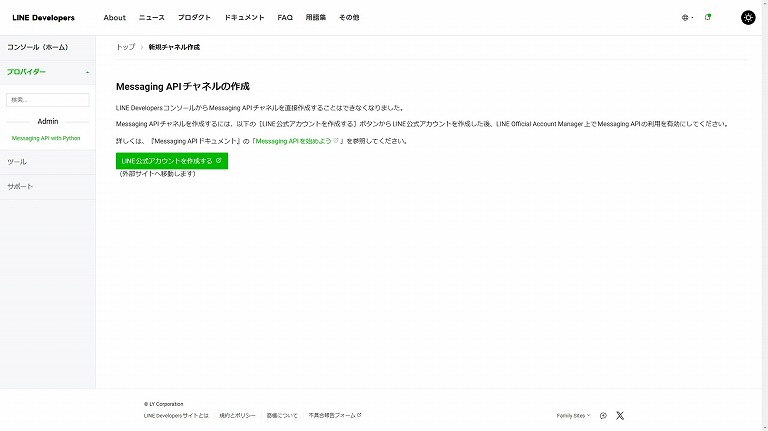The height and width of the screenshot is (431, 768).
Task: Open 商標について footer link
Action: pos(282,415)
